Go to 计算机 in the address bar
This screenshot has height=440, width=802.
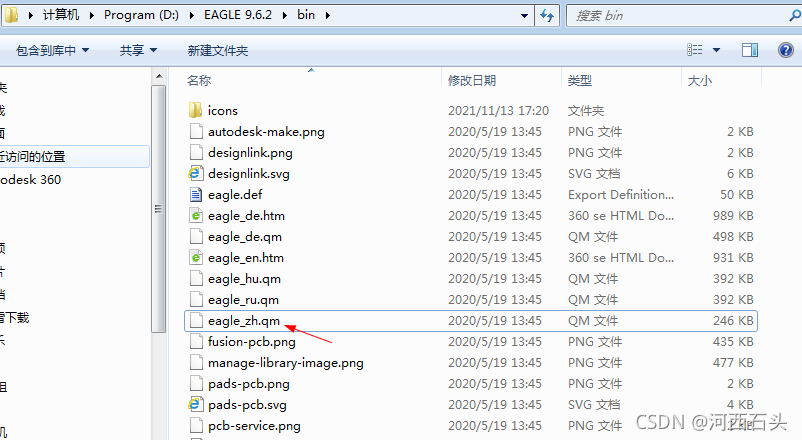pos(61,15)
